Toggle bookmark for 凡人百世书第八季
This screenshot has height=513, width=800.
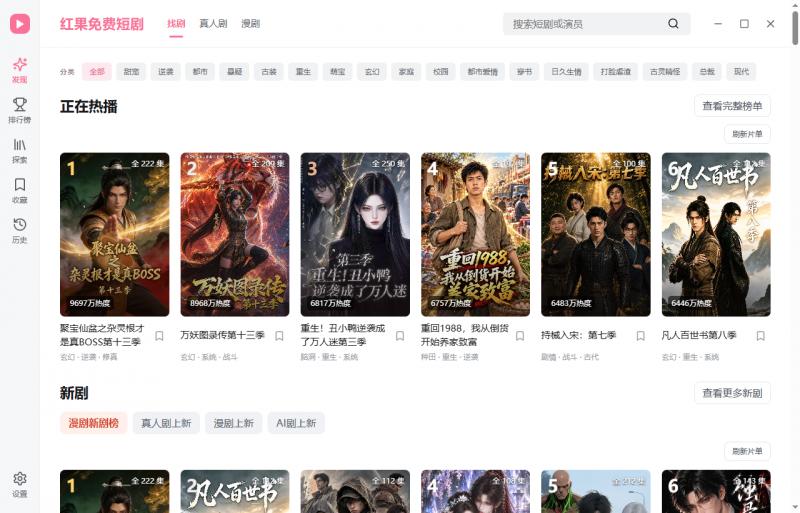761,335
